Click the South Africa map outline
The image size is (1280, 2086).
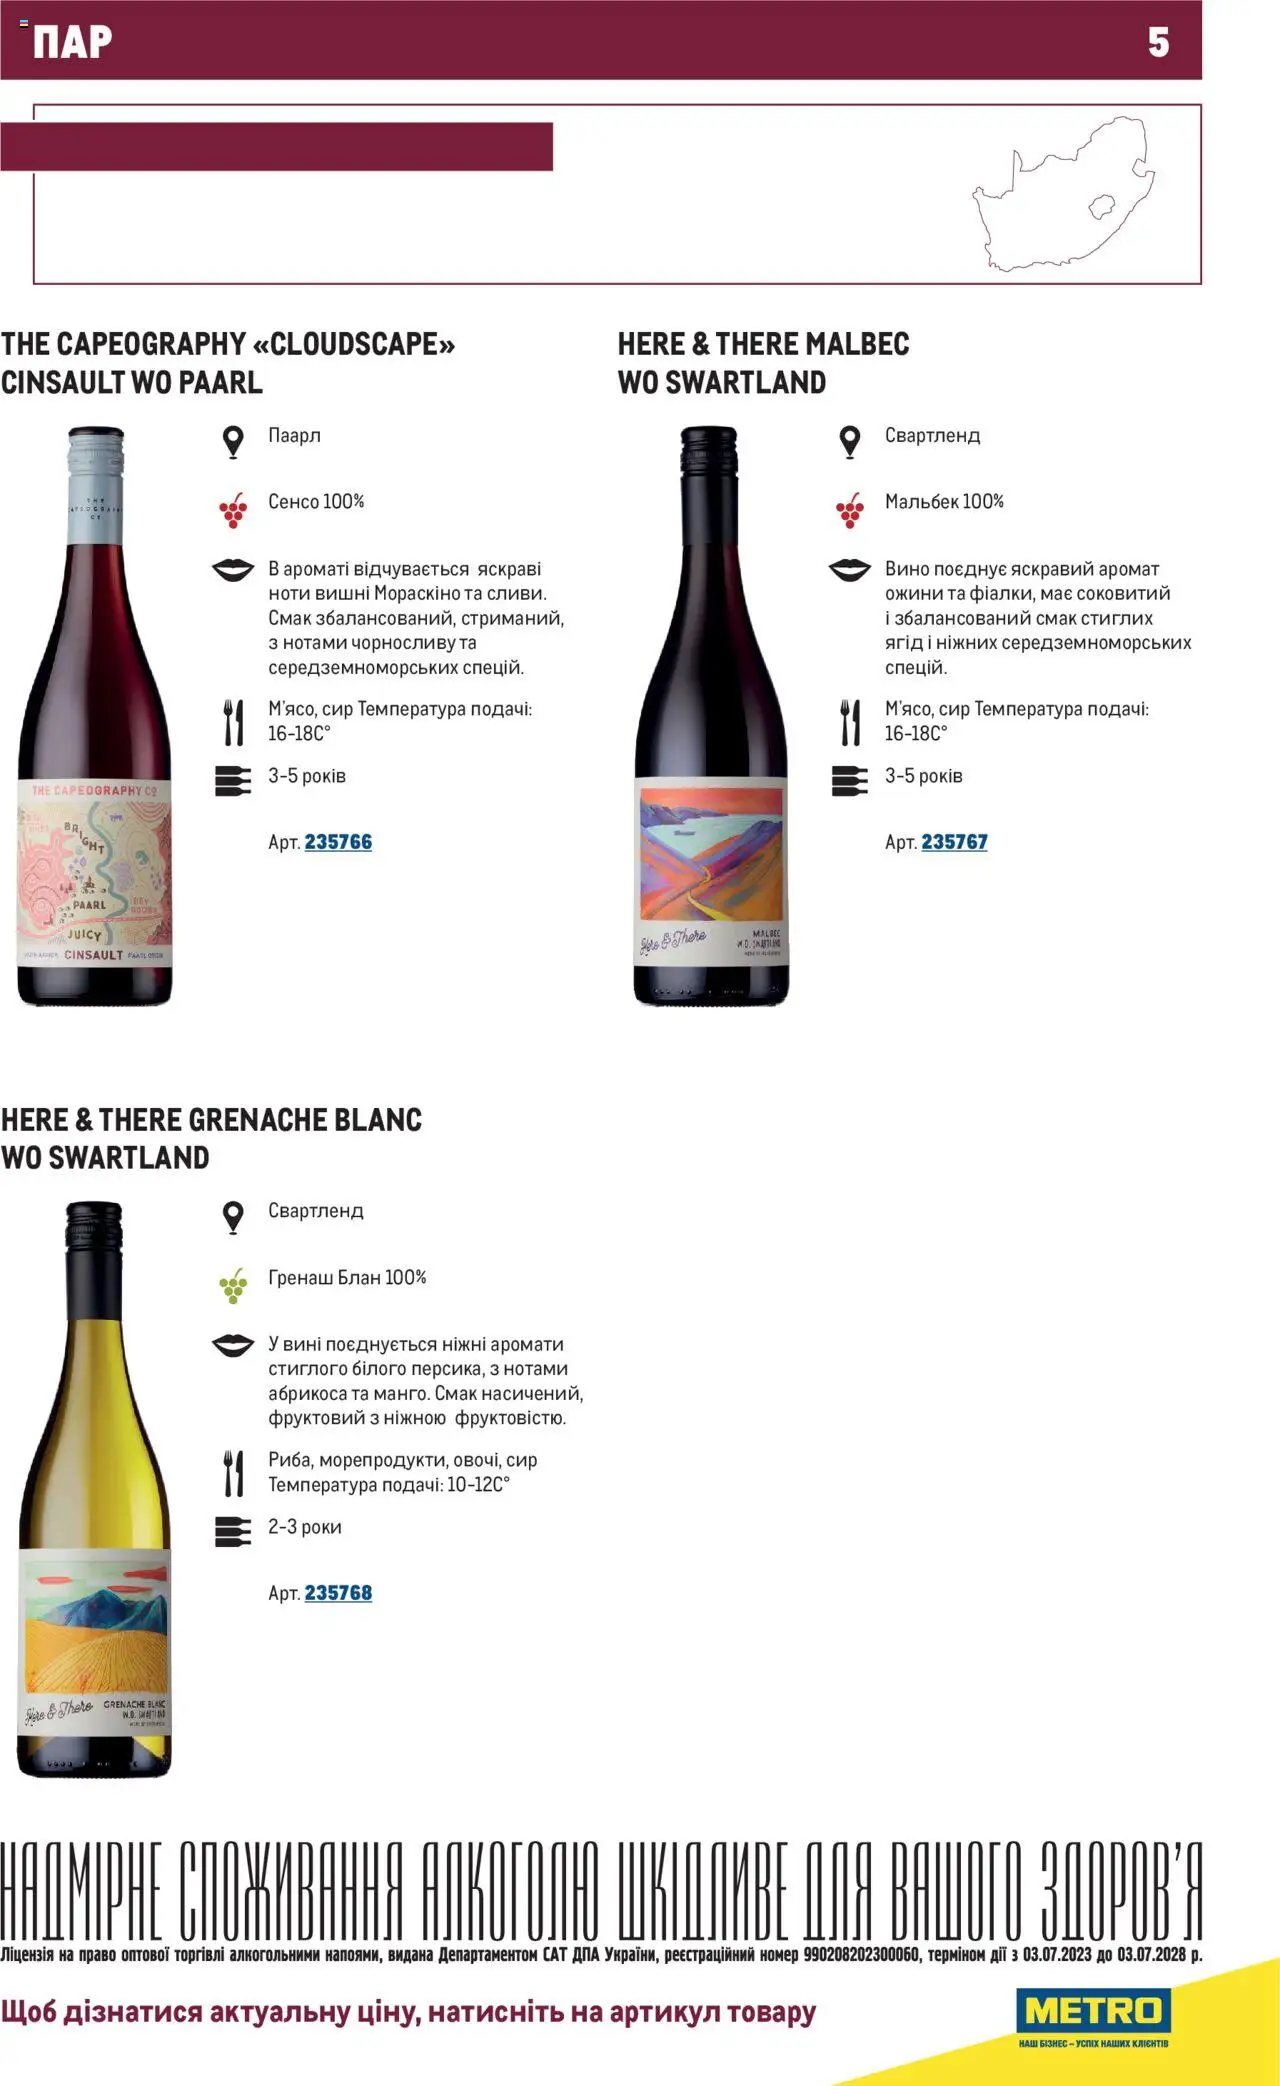coord(1066,194)
